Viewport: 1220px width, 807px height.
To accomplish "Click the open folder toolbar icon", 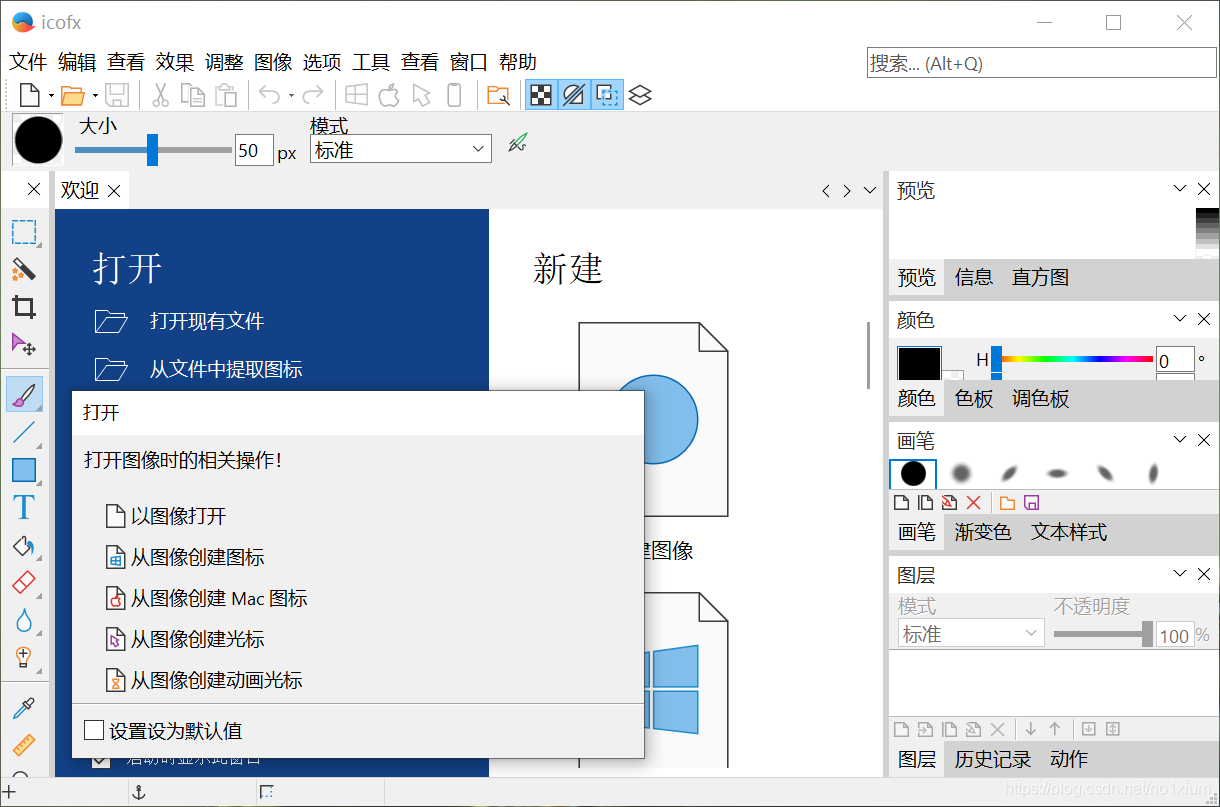I will 73,95.
